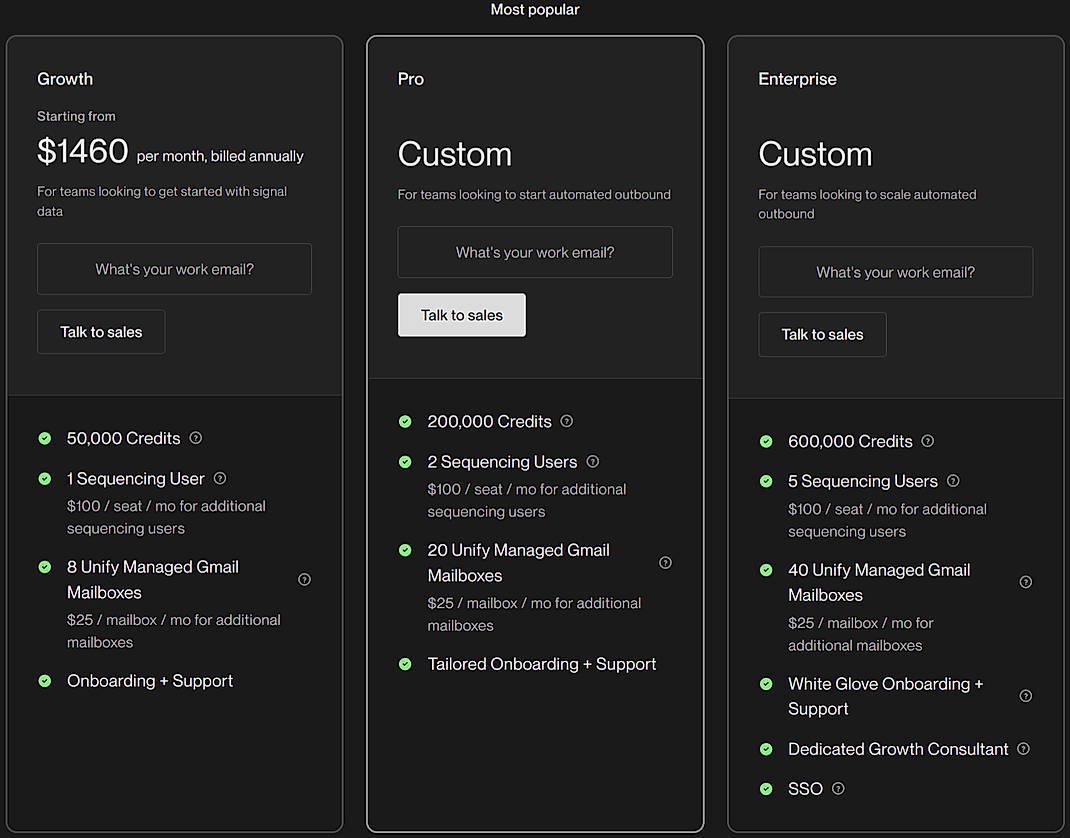Click Custom price in Pro card
Screen dimensions: 1070x838
(454, 154)
